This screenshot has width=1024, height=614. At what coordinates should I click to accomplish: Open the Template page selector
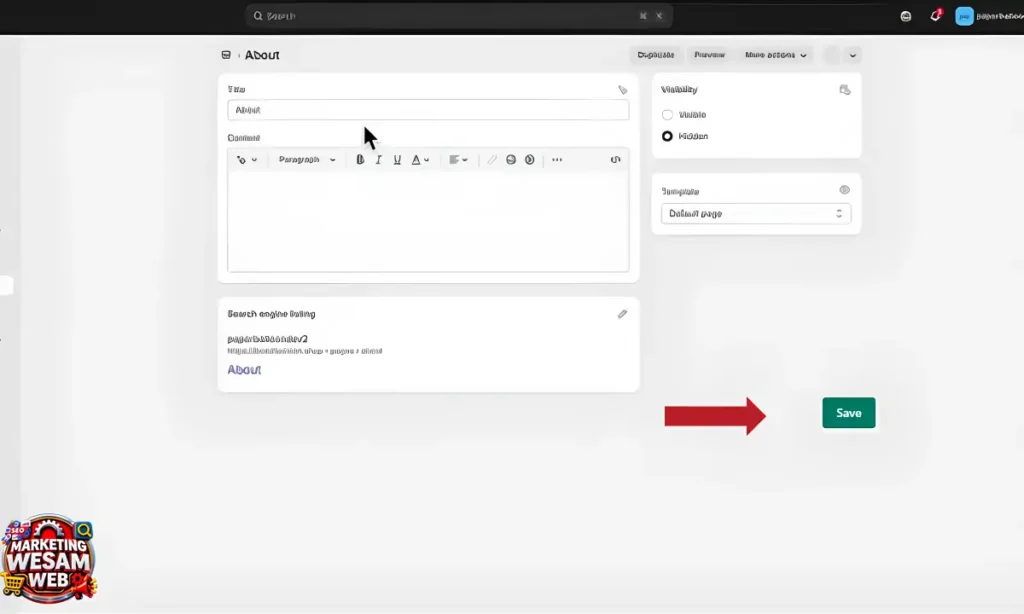[x=756, y=214]
